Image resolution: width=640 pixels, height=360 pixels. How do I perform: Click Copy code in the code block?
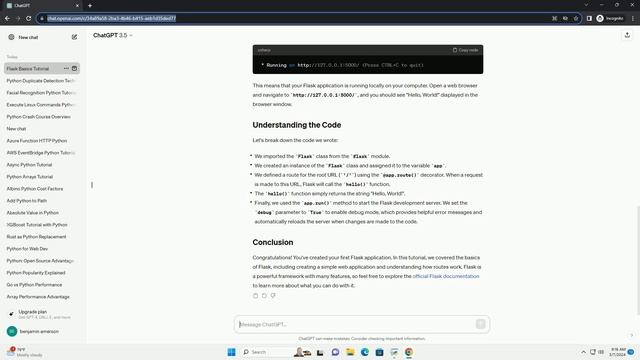[465, 50]
